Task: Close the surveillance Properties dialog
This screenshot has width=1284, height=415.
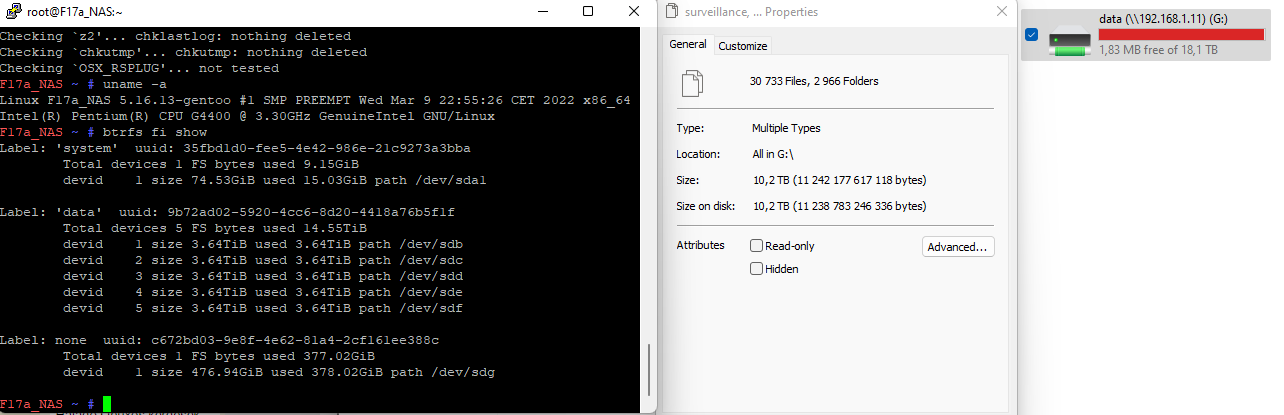Action: 1002,12
